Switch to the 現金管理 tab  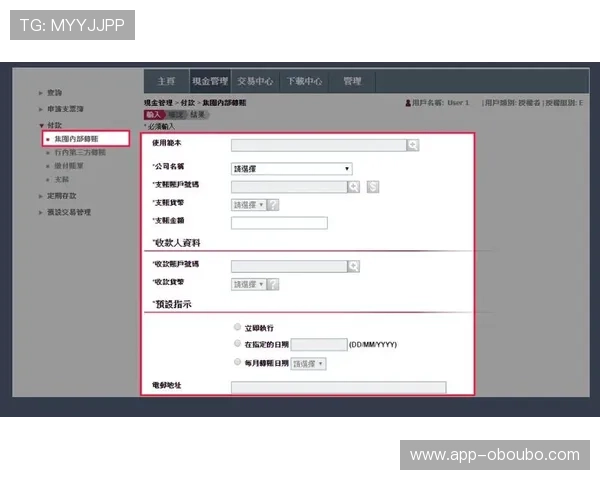click(210, 81)
